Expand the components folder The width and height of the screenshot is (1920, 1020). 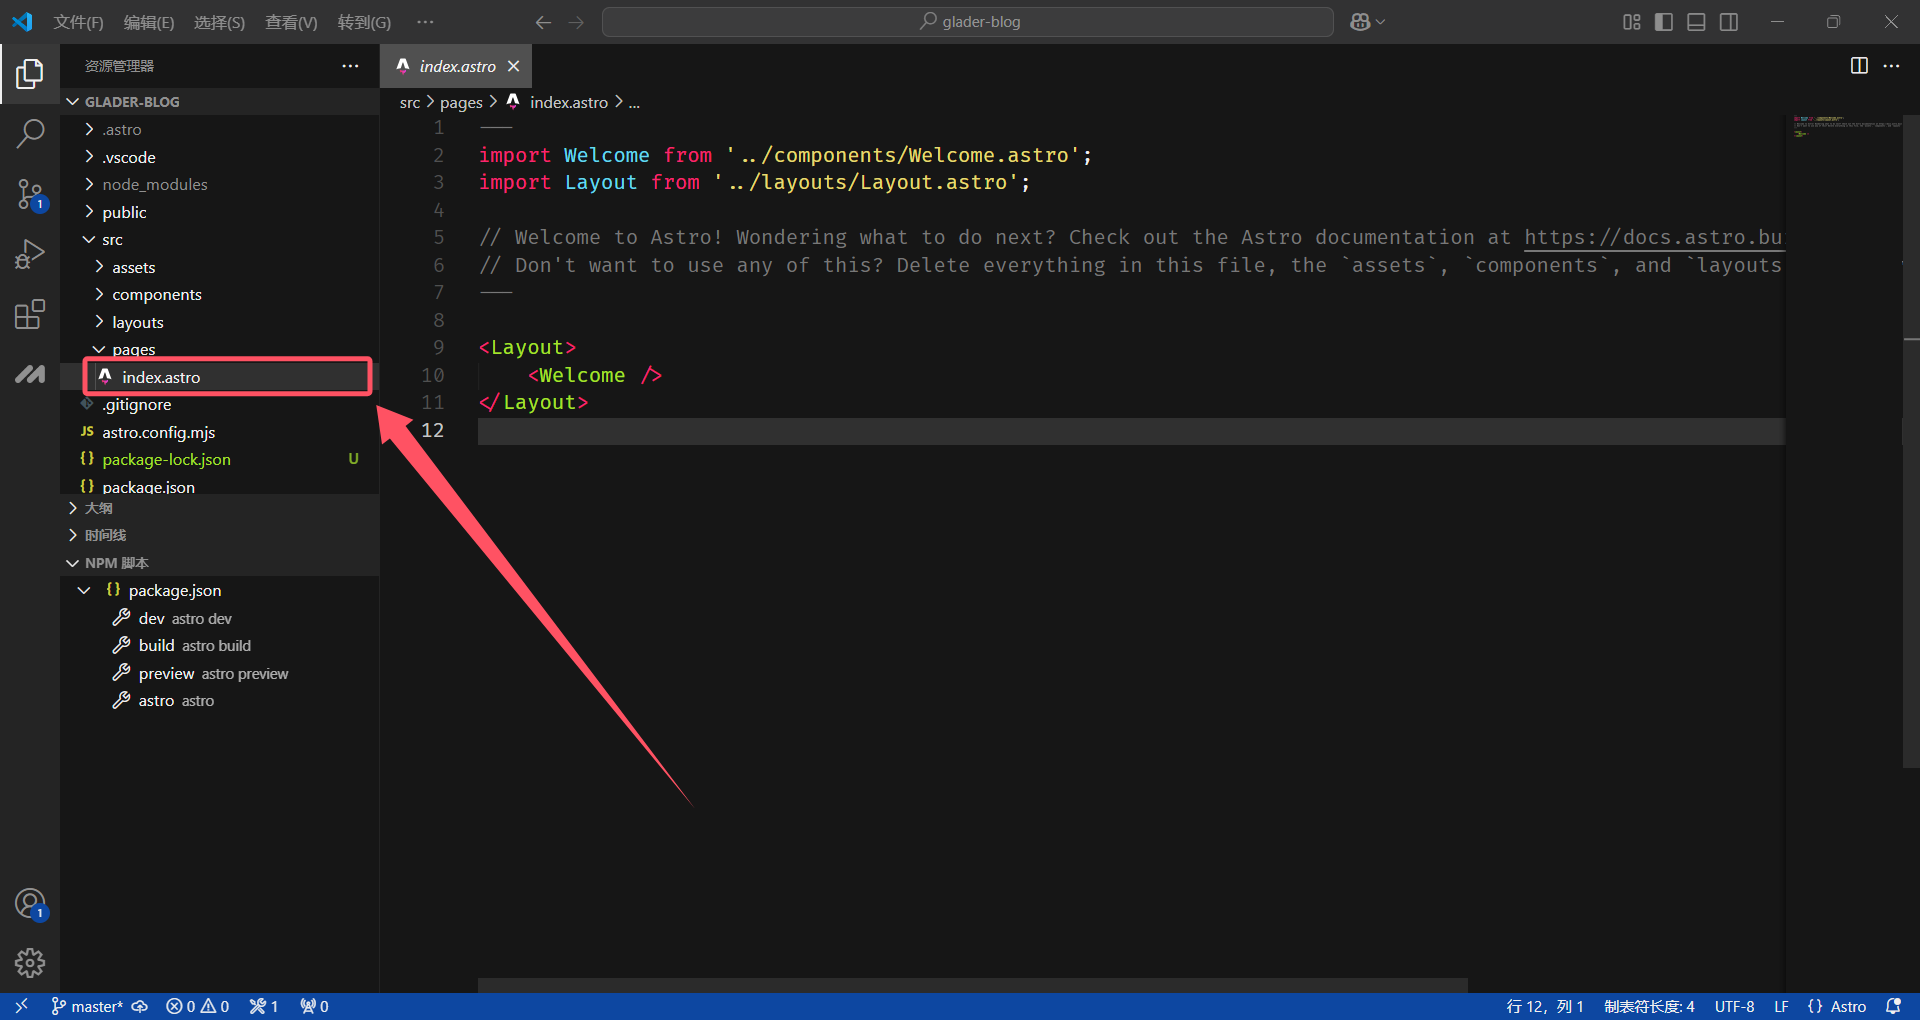pyautogui.click(x=156, y=295)
